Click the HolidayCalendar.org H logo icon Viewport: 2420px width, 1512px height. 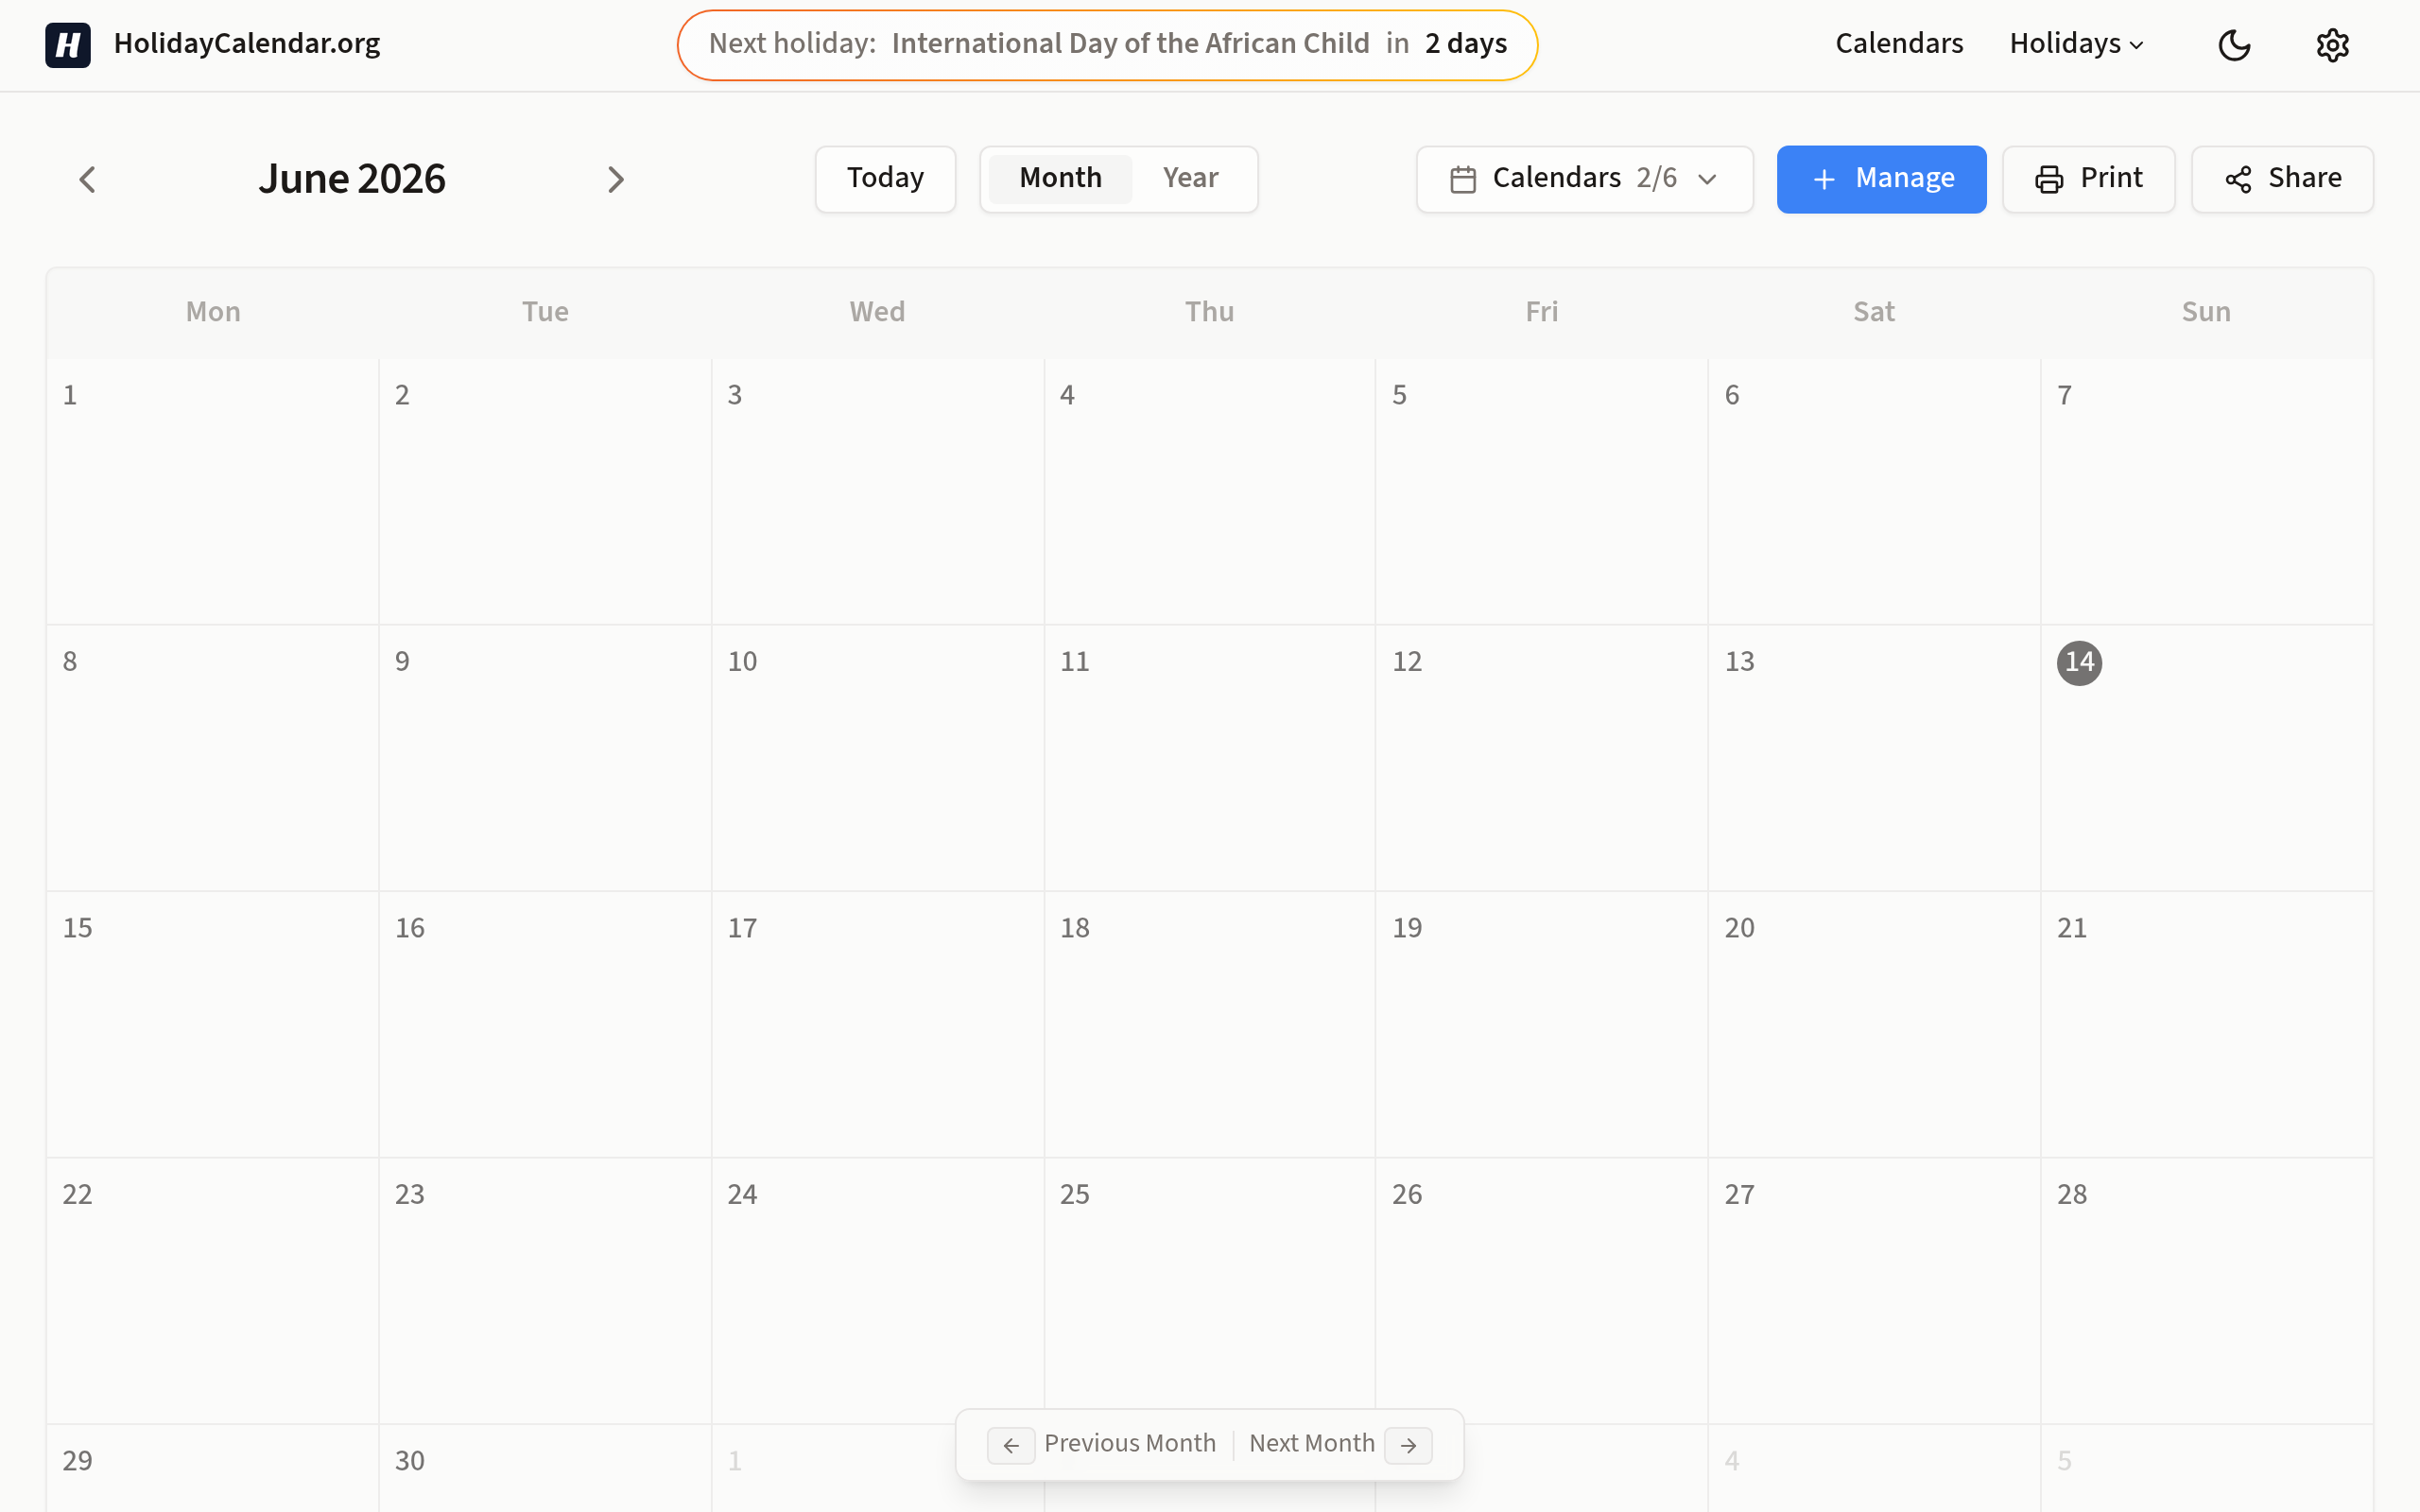click(68, 45)
